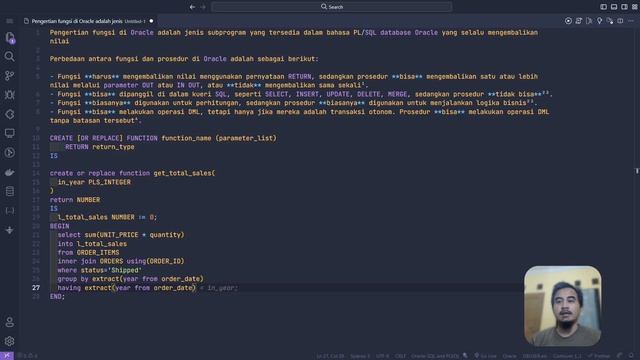Go back with the left arrow
The height and width of the screenshot is (360, 640).
point(192,7)
